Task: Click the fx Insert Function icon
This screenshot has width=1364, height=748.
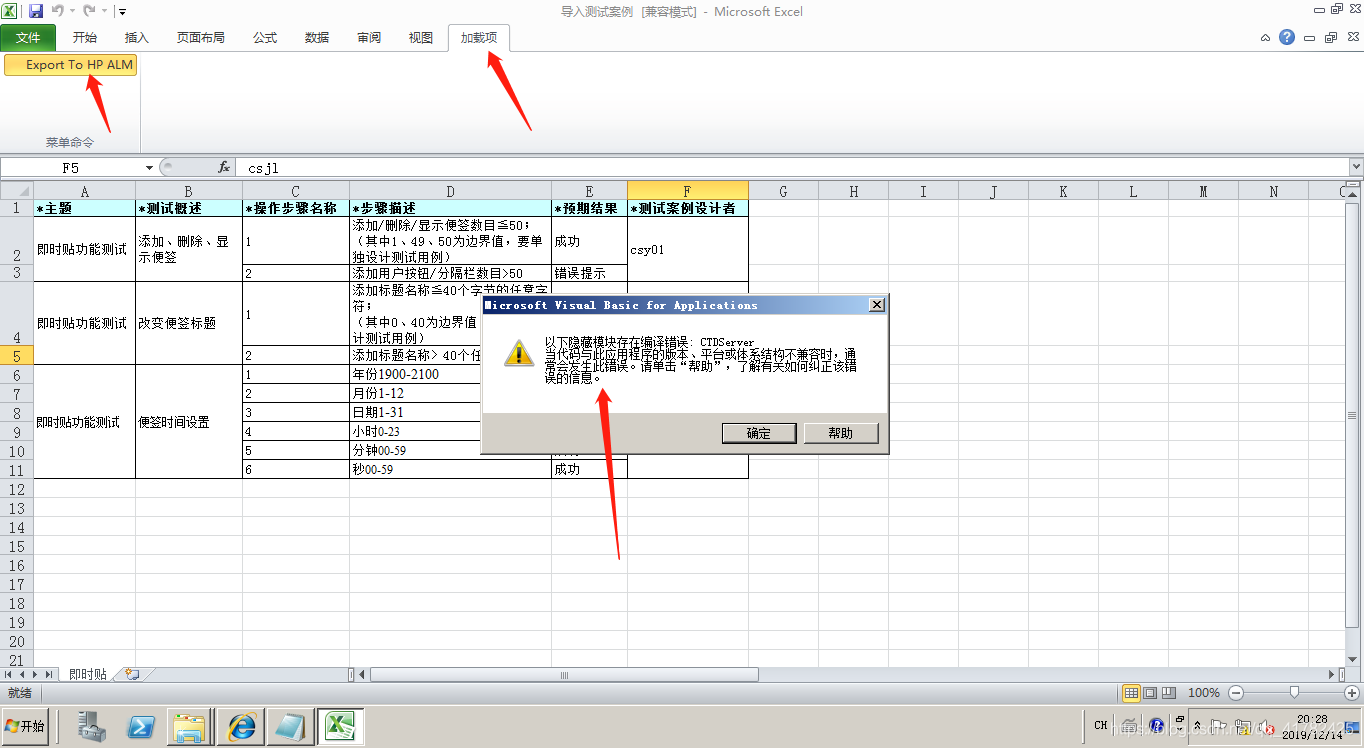Action: click(x=224, y=168)
